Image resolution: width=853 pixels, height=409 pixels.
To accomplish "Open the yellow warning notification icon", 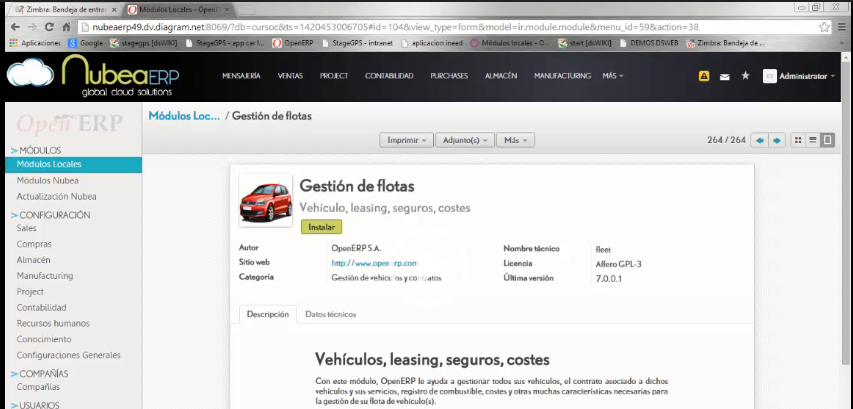I will (x=704, y=76).
